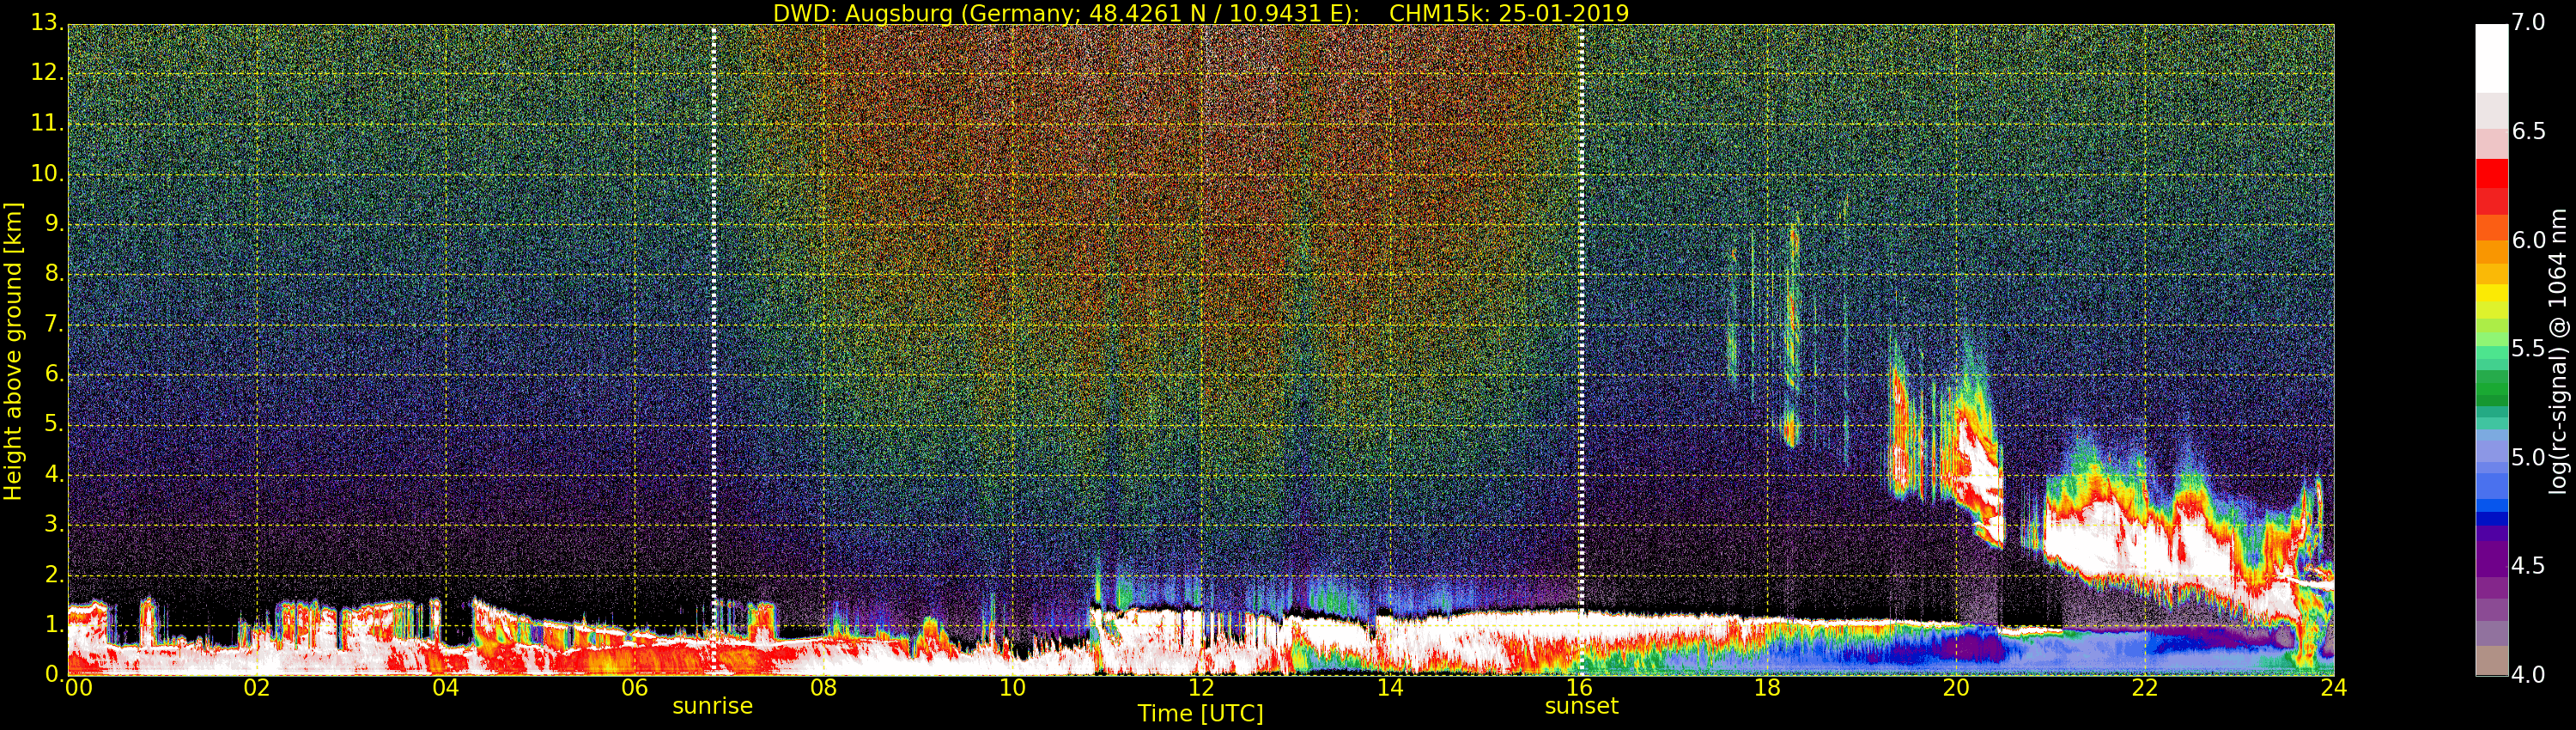
Task: Click height tick label '10.' on height axis
Action: (47, 173)
